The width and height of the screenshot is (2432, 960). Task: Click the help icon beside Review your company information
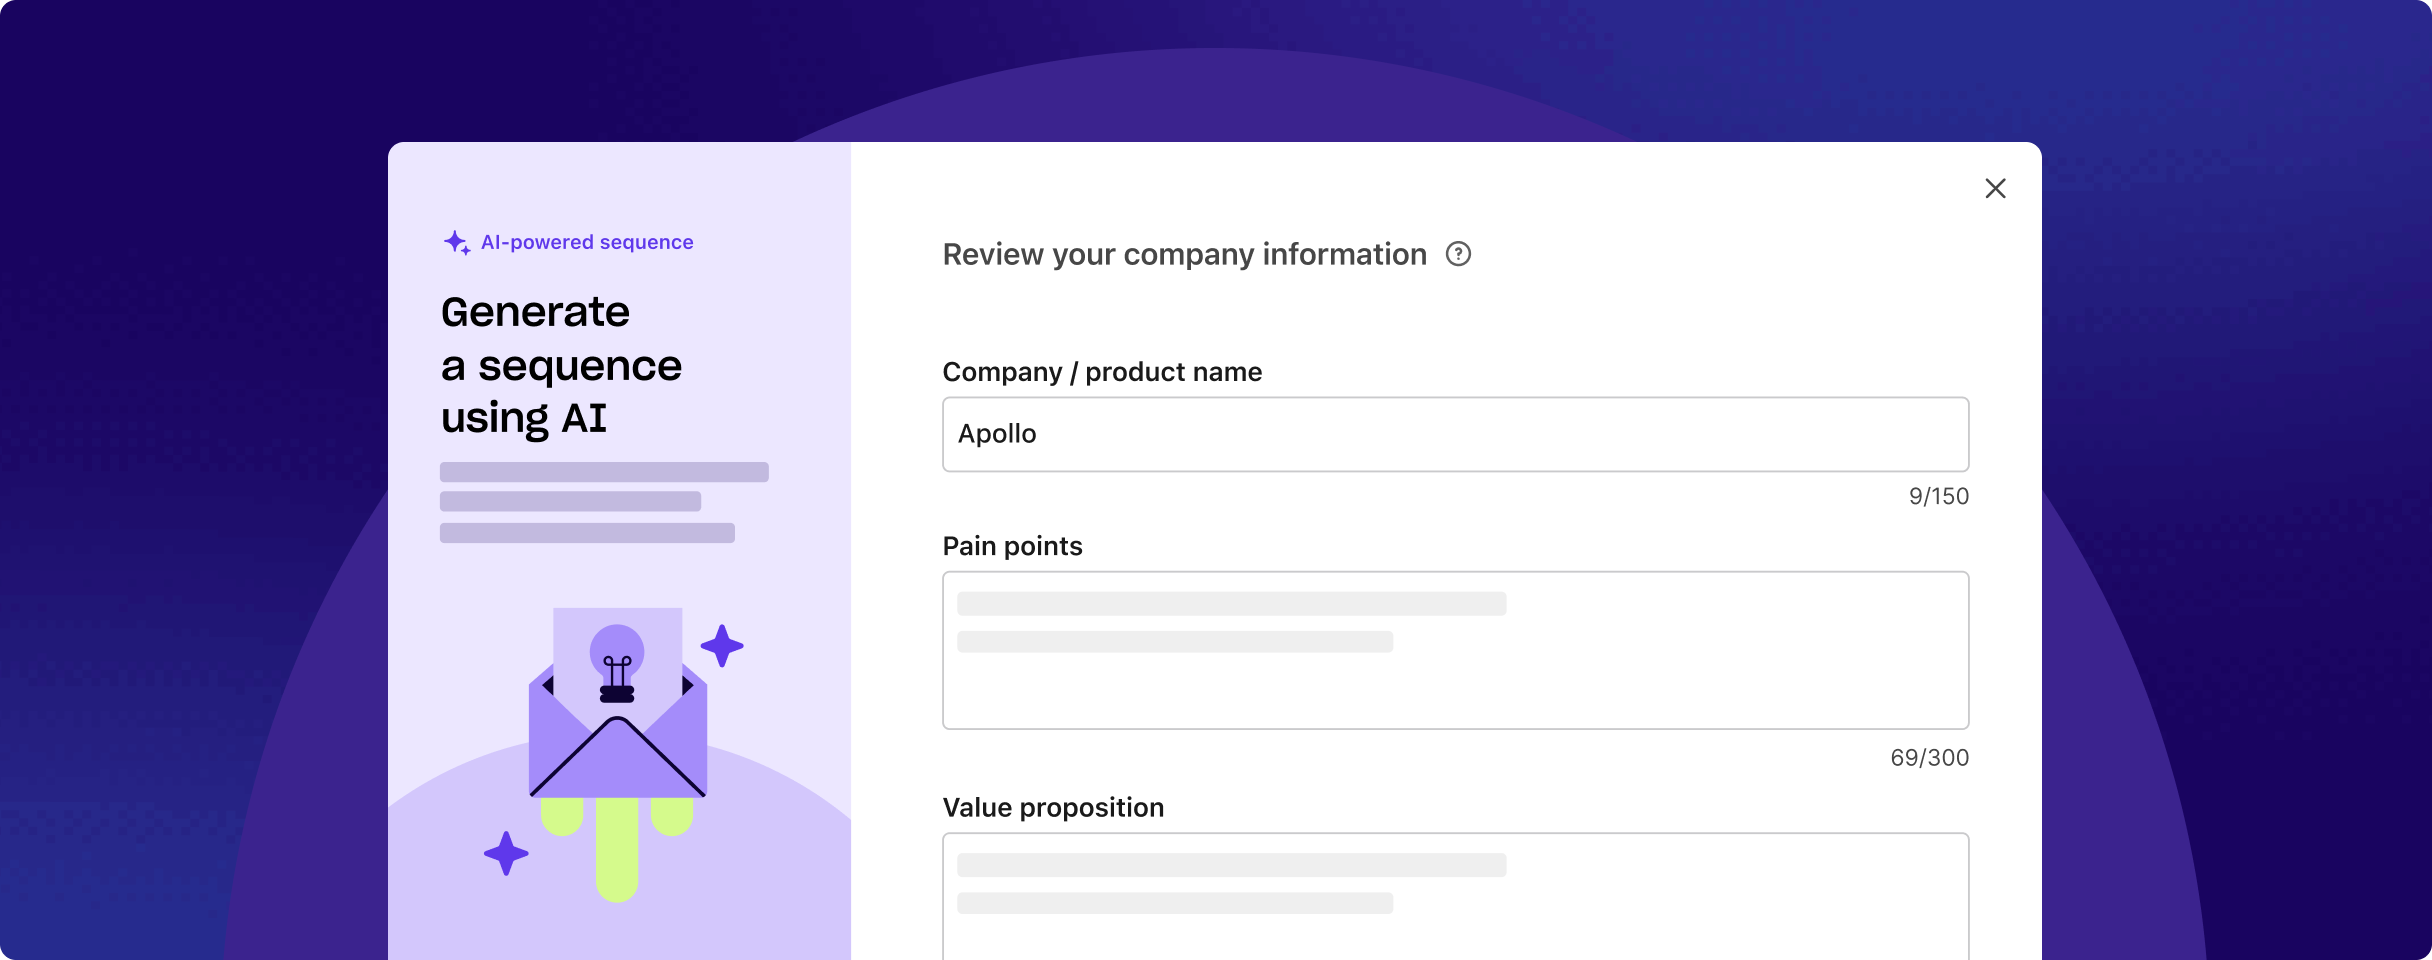click(1458, 254)
